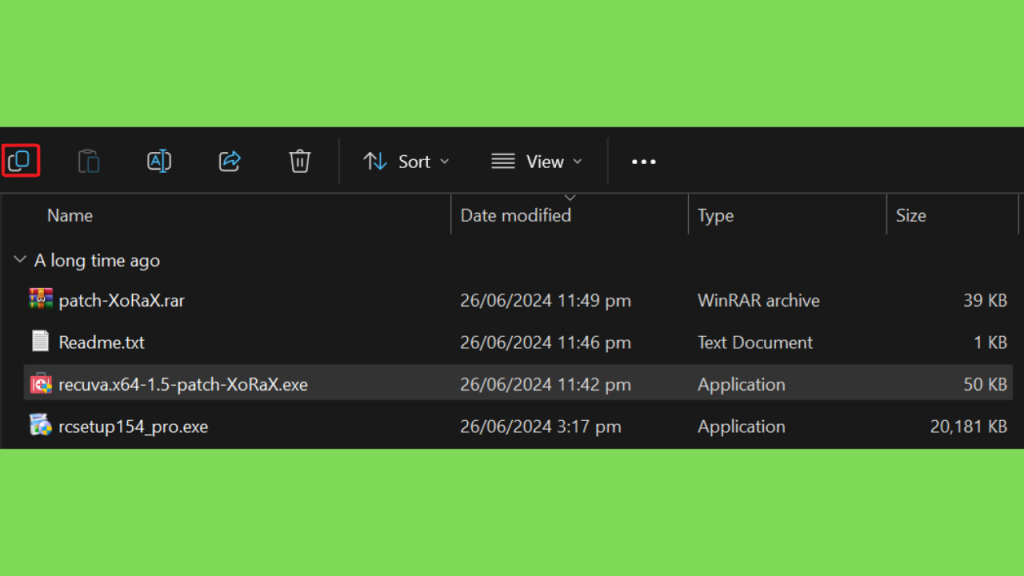Select the WinRAR icon of patch-XoRaX.rar

[40, 299]
